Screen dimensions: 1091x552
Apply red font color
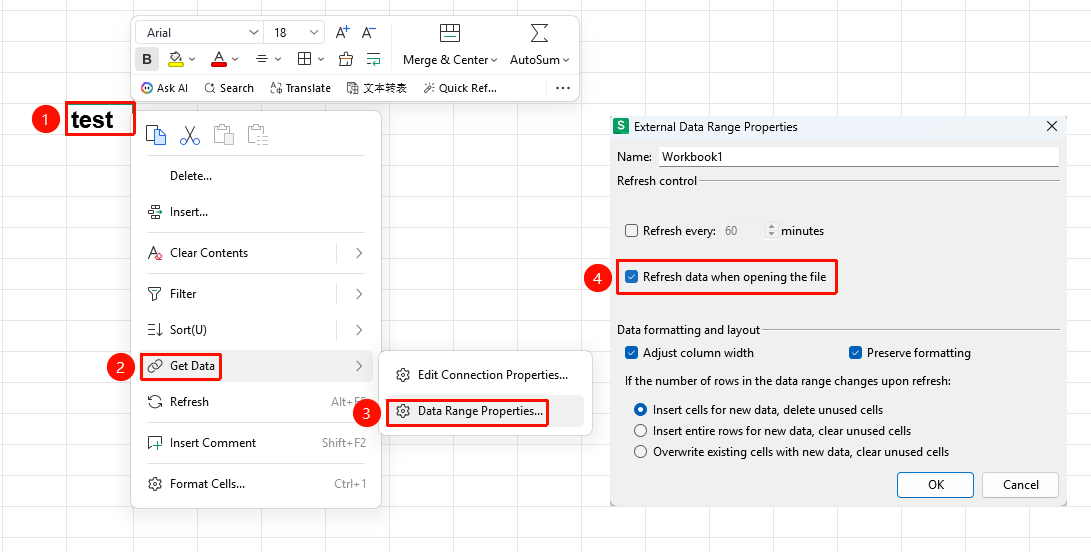(x=219, y=59)
